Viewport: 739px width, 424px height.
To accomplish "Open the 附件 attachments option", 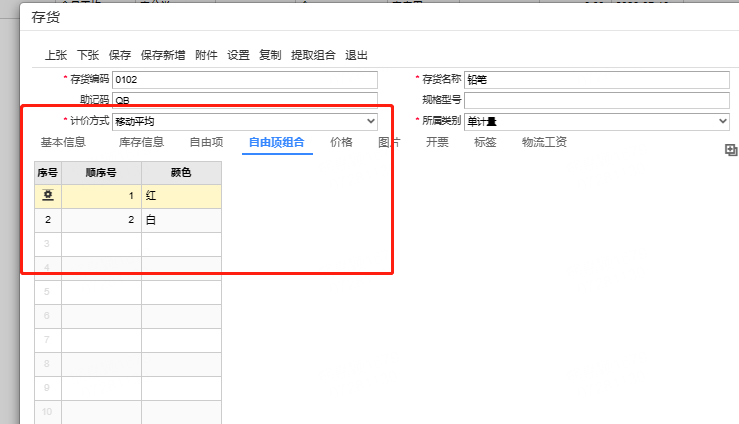I will tap(206, 55).
